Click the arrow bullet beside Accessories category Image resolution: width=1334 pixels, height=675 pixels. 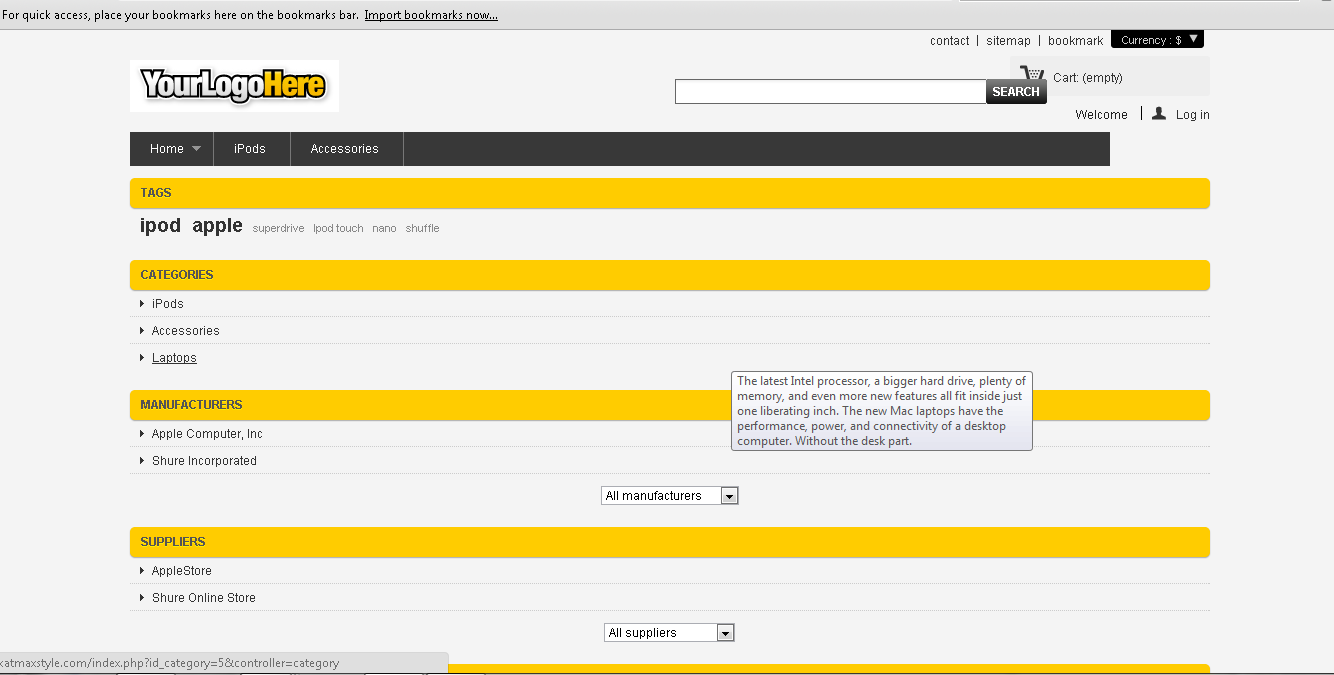(x=142, y=331)
